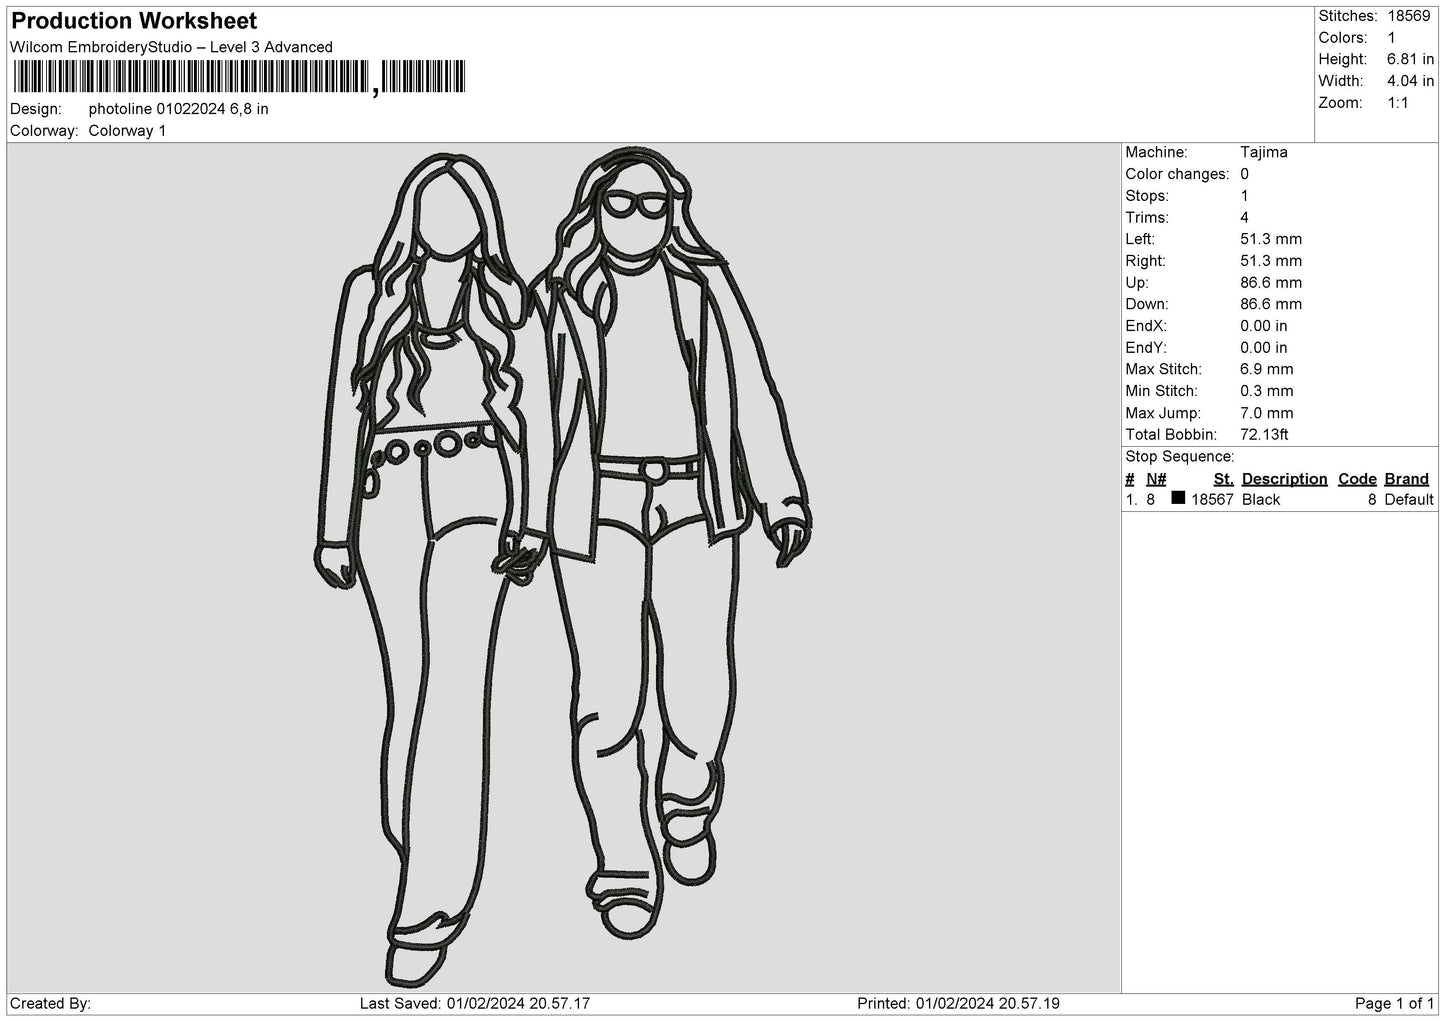The width and height of the screenshot is (1445, 1021).
Task: Click the Trims value 4
Action: click(x=1245, y=217)
